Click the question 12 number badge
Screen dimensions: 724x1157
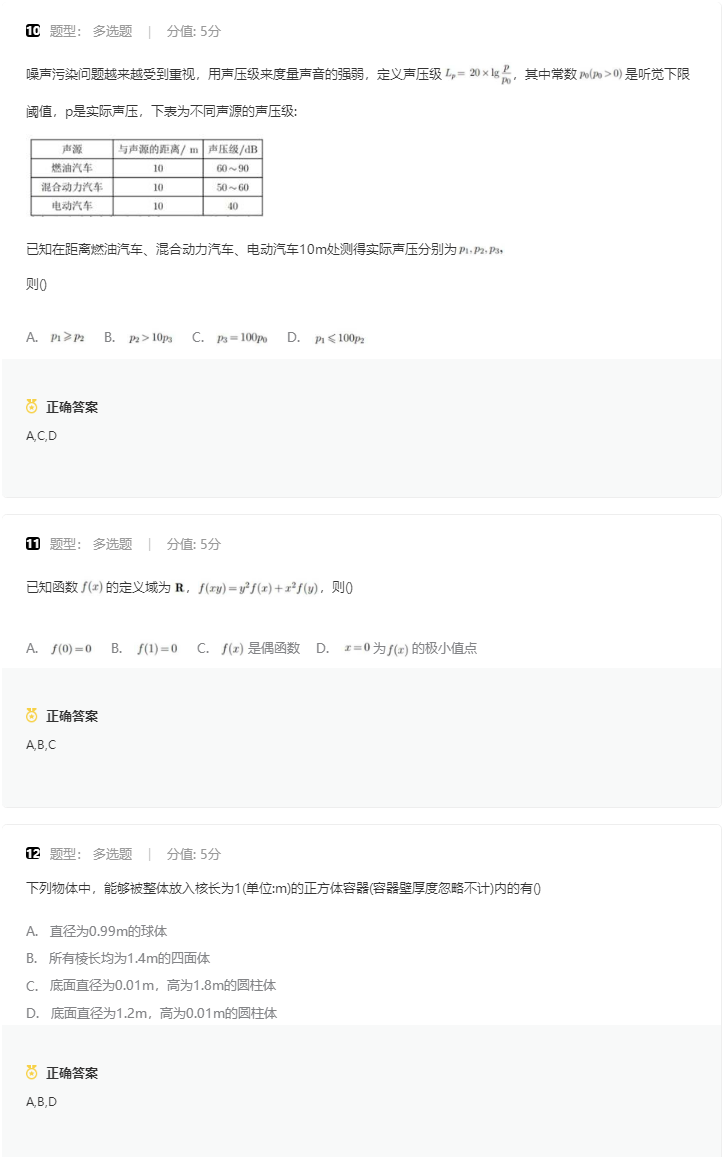(x=33, y=854)
